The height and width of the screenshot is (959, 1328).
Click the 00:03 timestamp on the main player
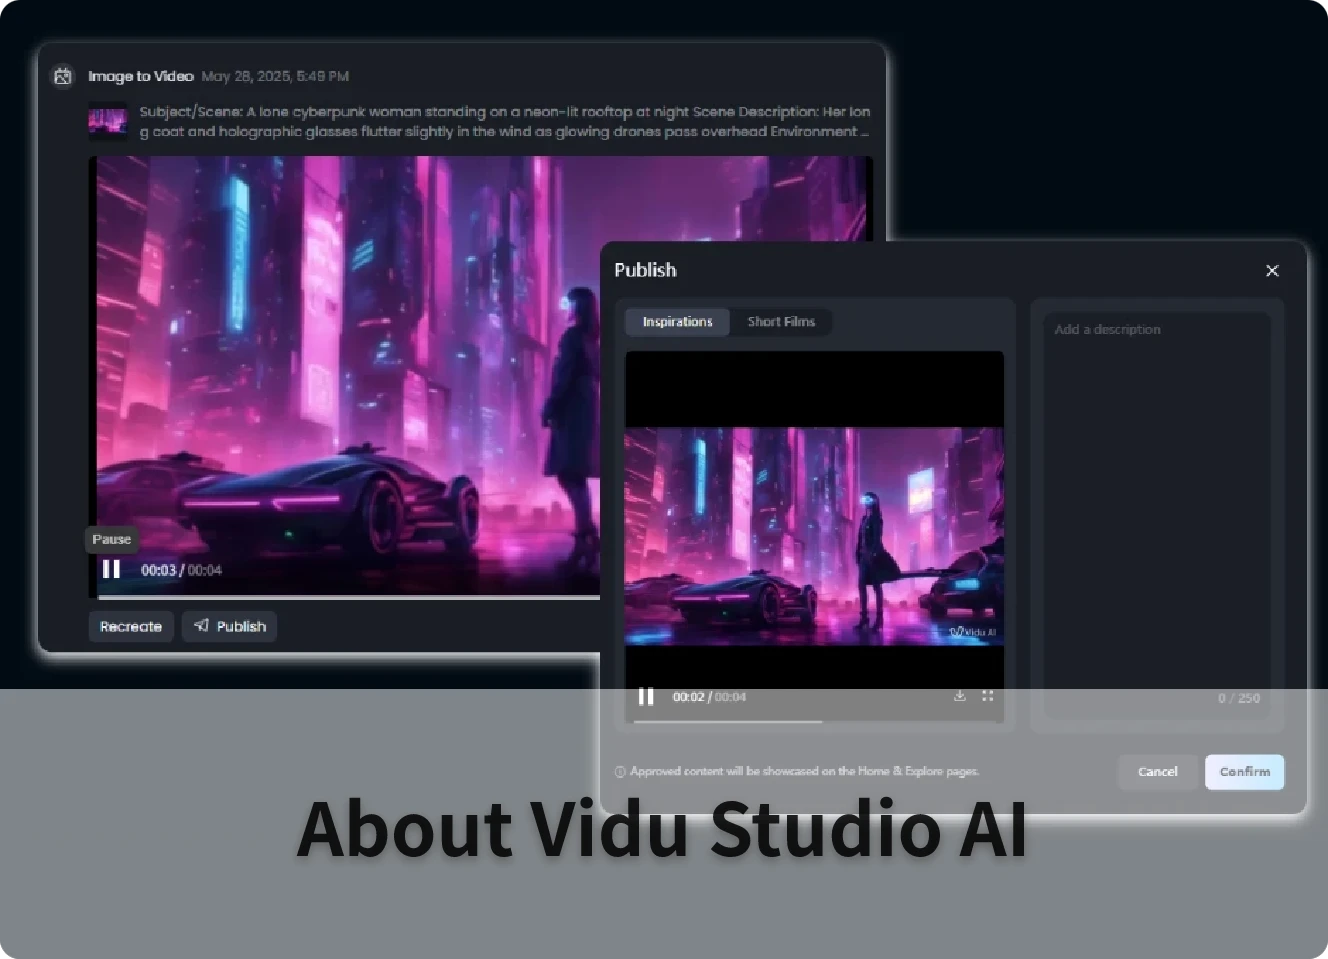(x=158, y=569)
